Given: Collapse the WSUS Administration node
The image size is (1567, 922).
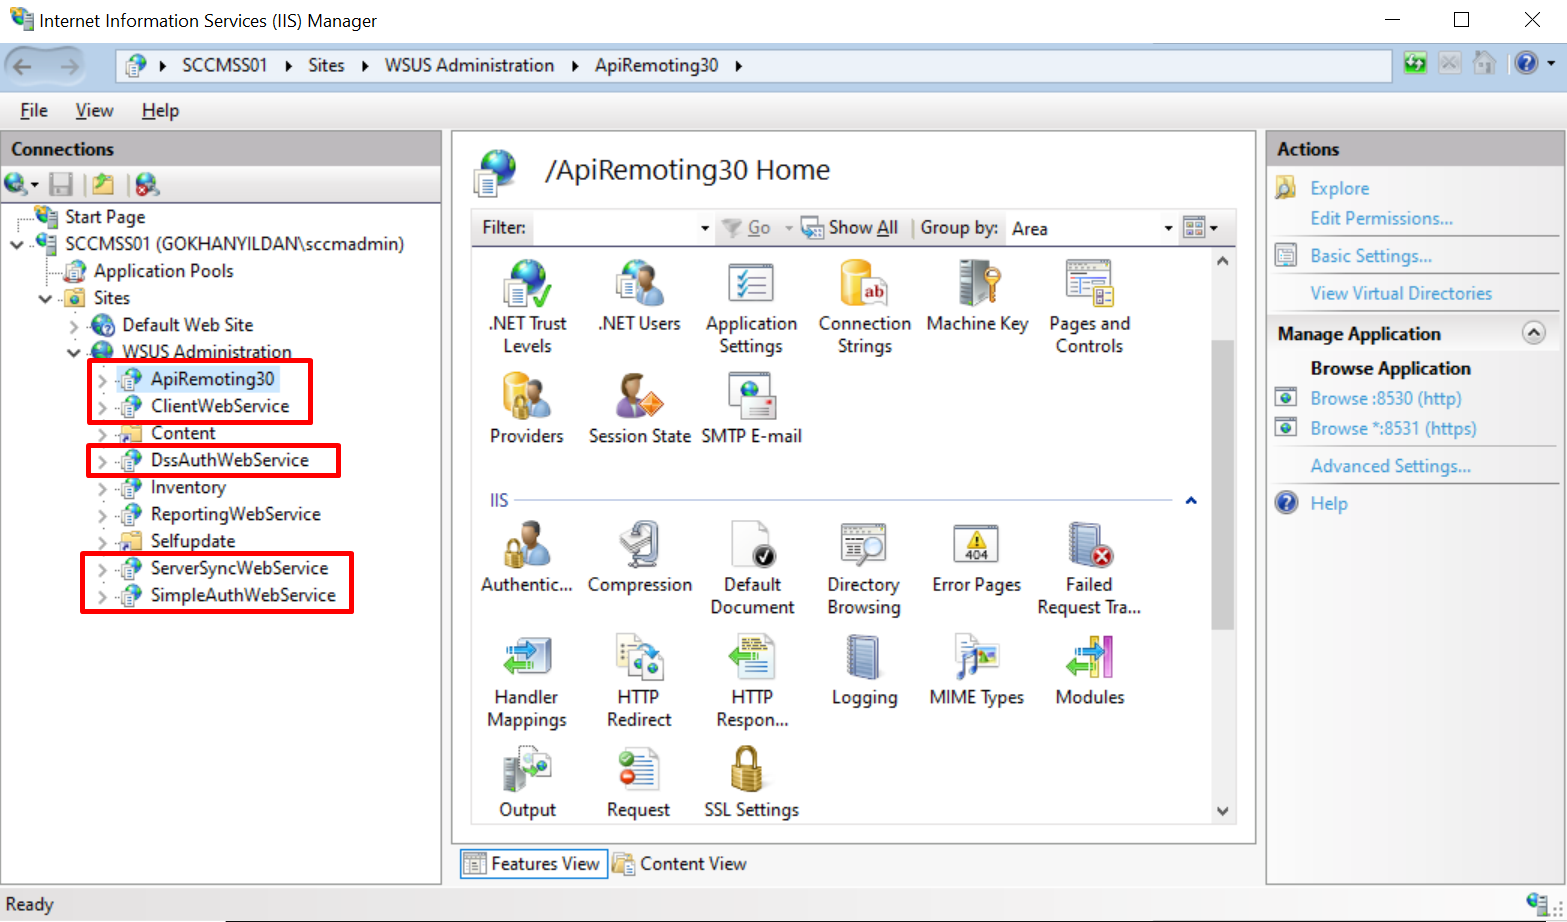Looking at the screenshot, I should [x=74, y=352].
